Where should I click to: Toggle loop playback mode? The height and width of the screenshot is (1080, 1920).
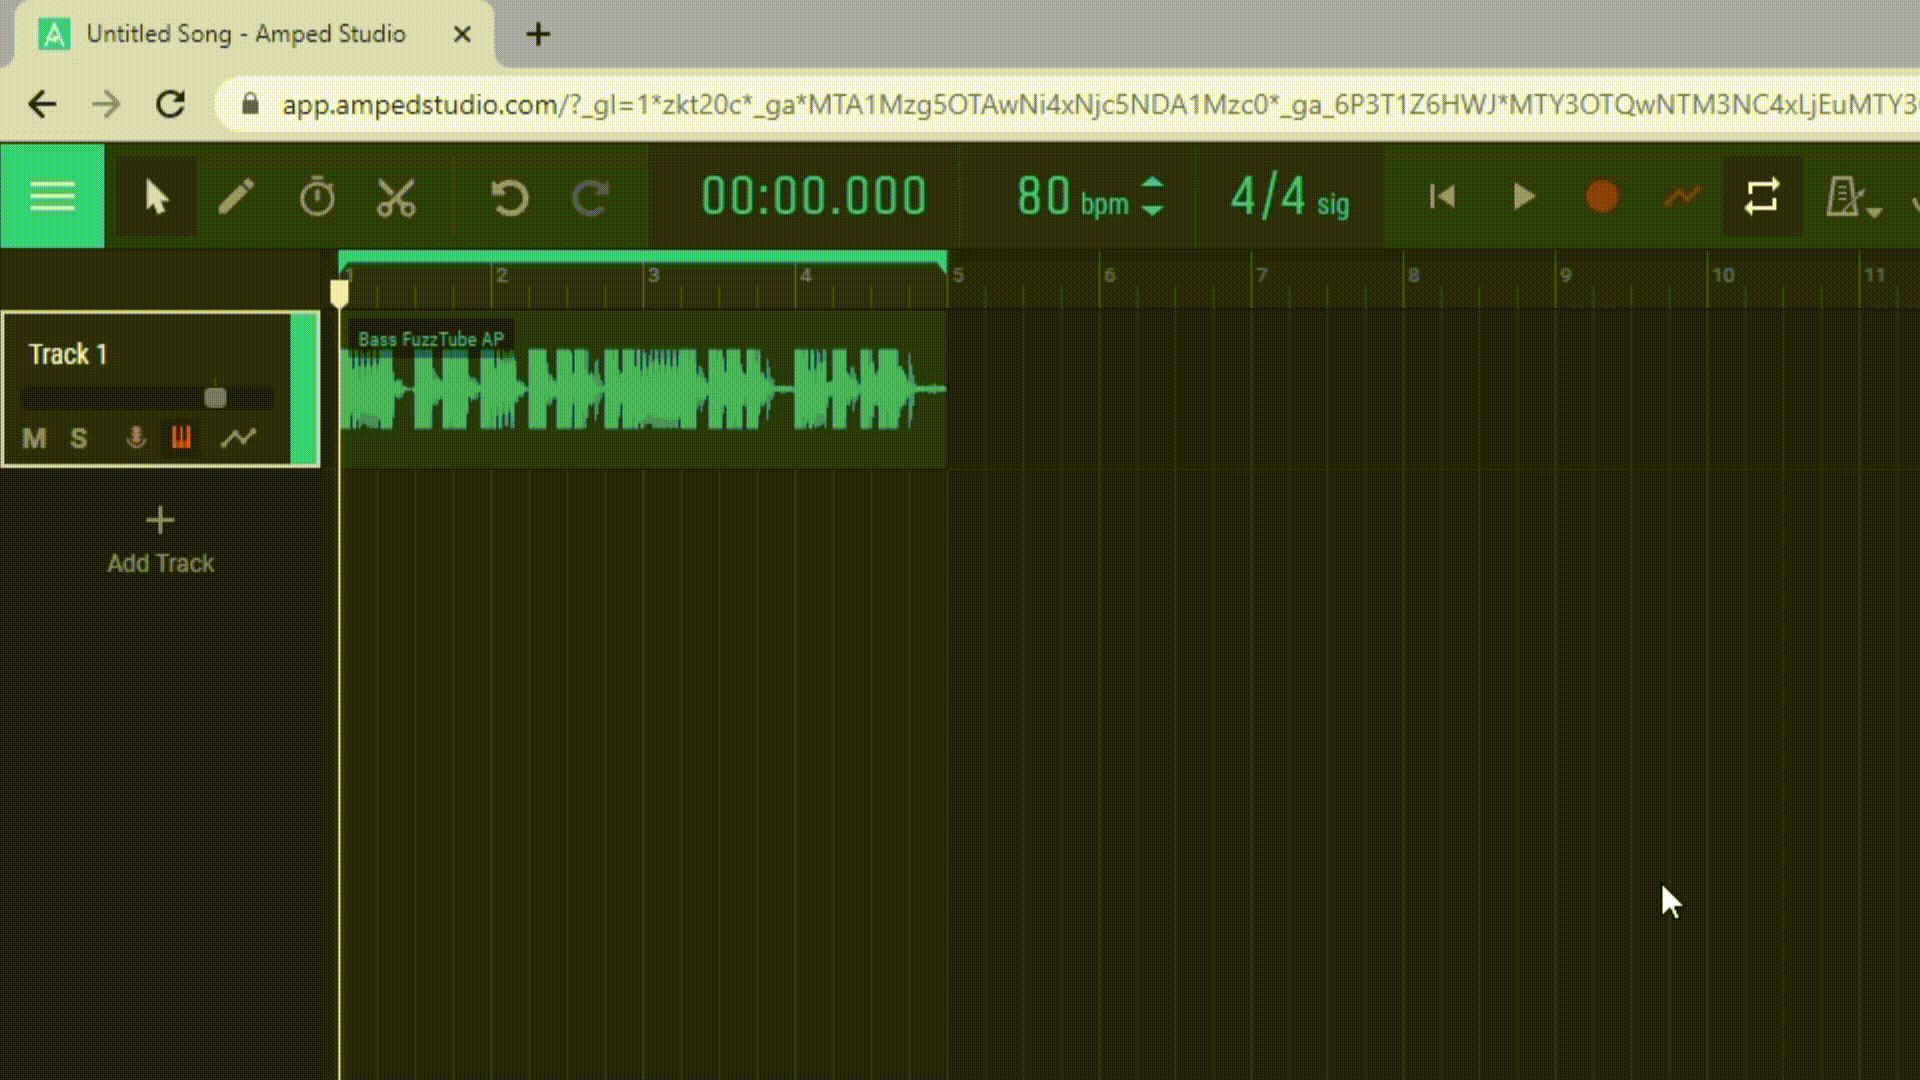pos(1761,196)
